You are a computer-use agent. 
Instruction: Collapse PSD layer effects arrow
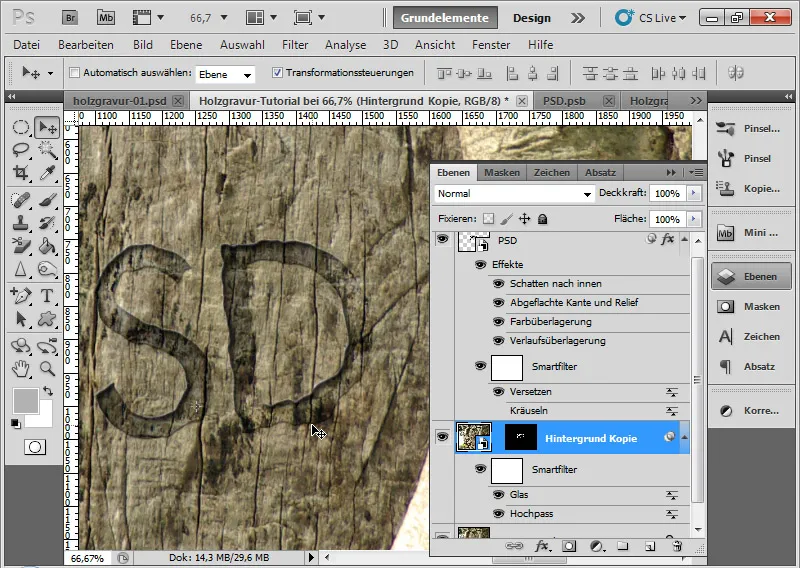pyautogui.click(x=685, y=239)
